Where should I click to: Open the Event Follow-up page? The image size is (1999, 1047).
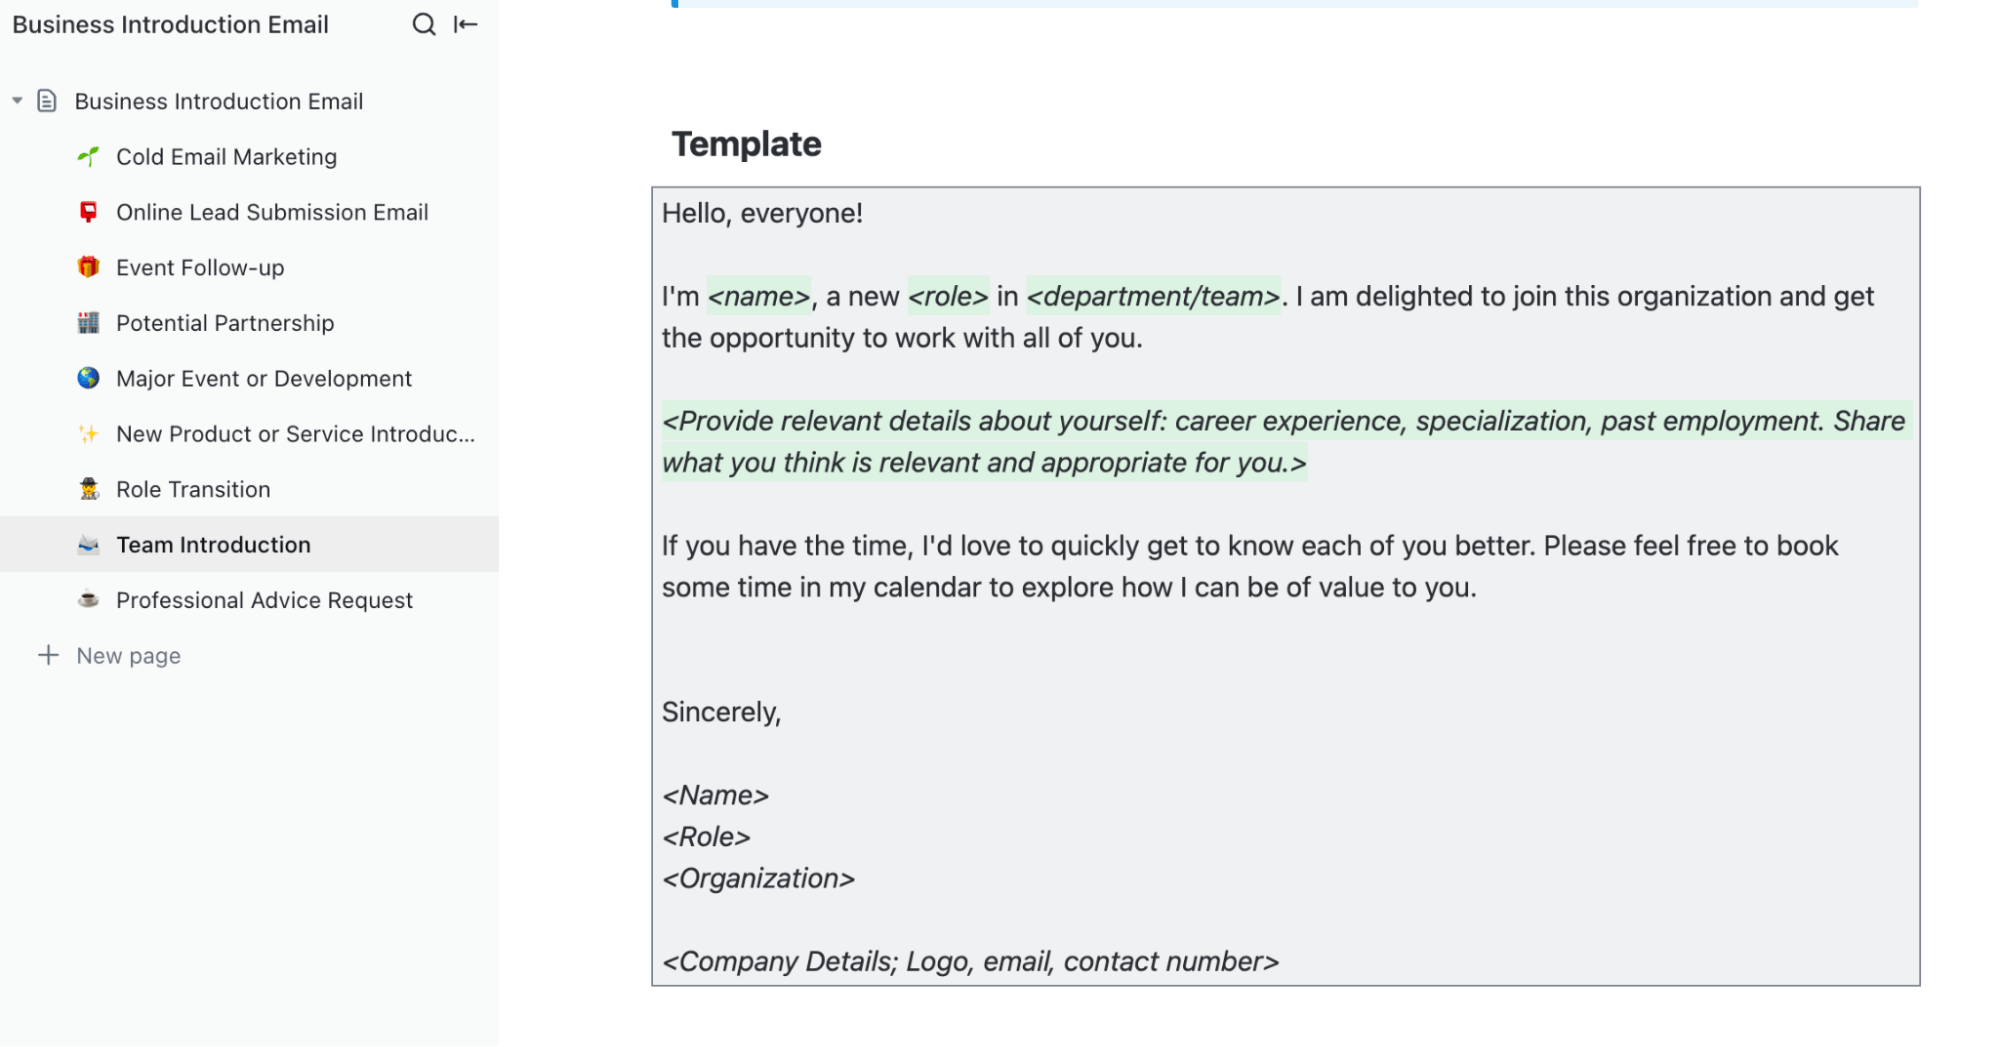200,268
